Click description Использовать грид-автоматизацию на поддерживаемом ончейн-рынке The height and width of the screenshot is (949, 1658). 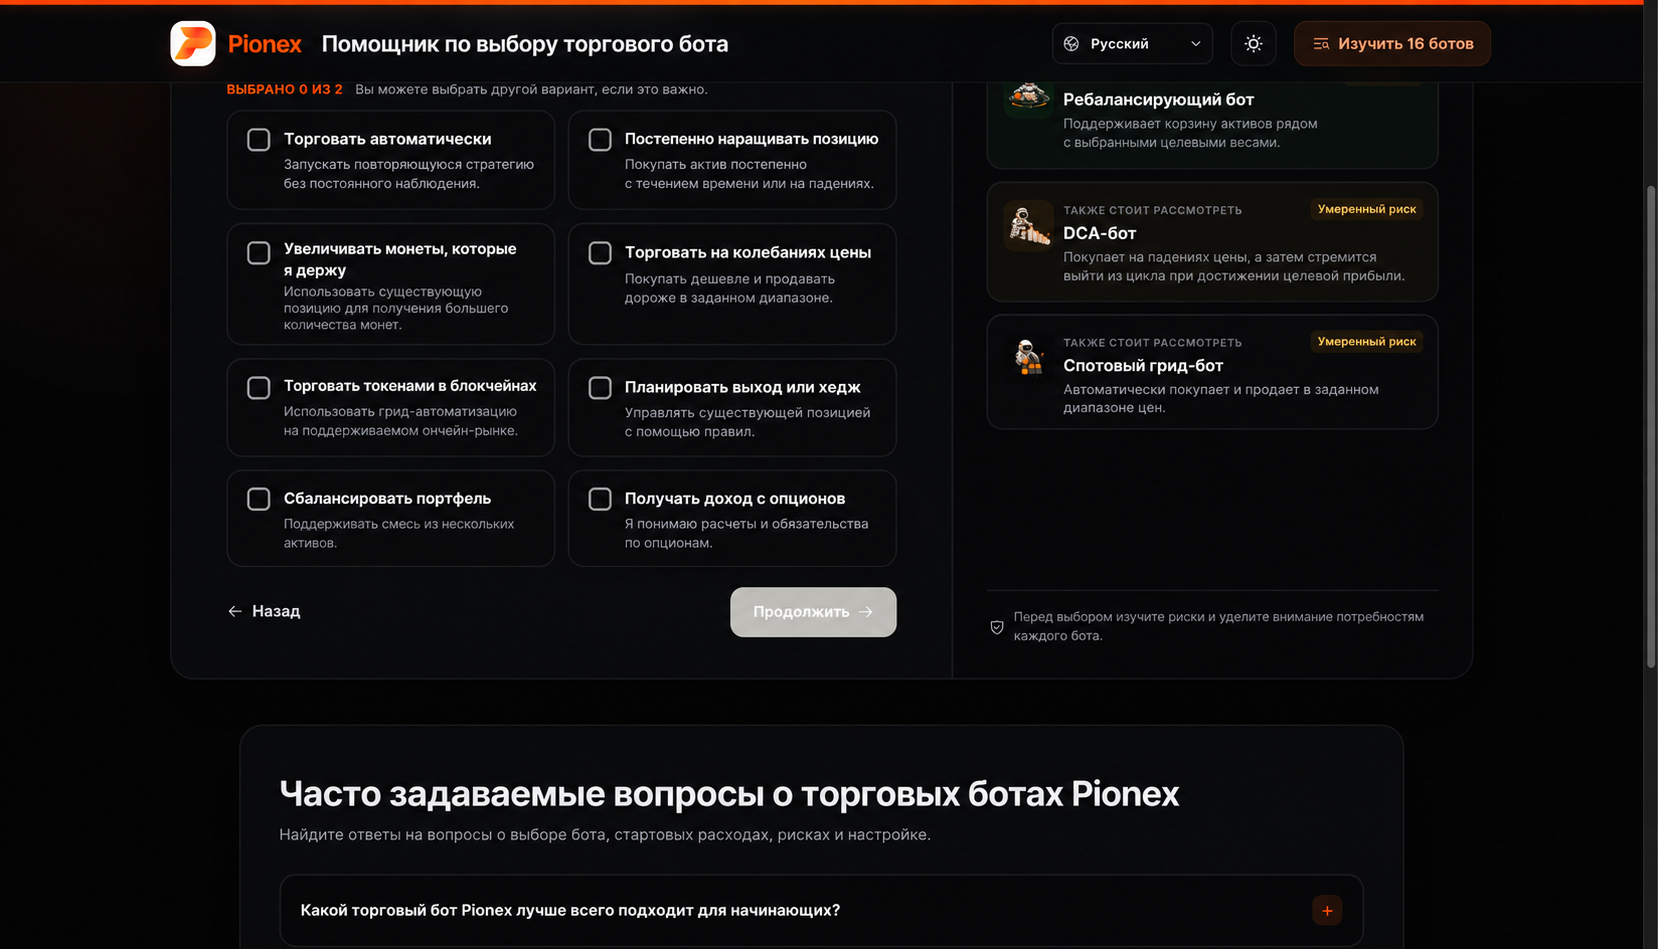[x=400, y=421]
